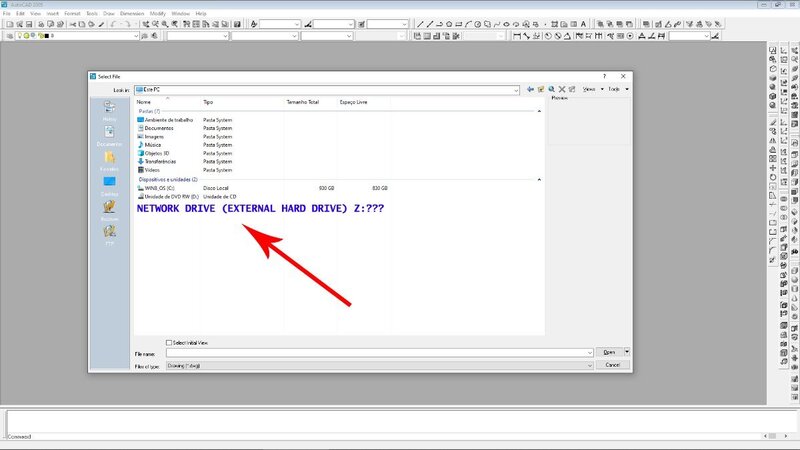Expand the Files of type dropdown

pos(590,367)
